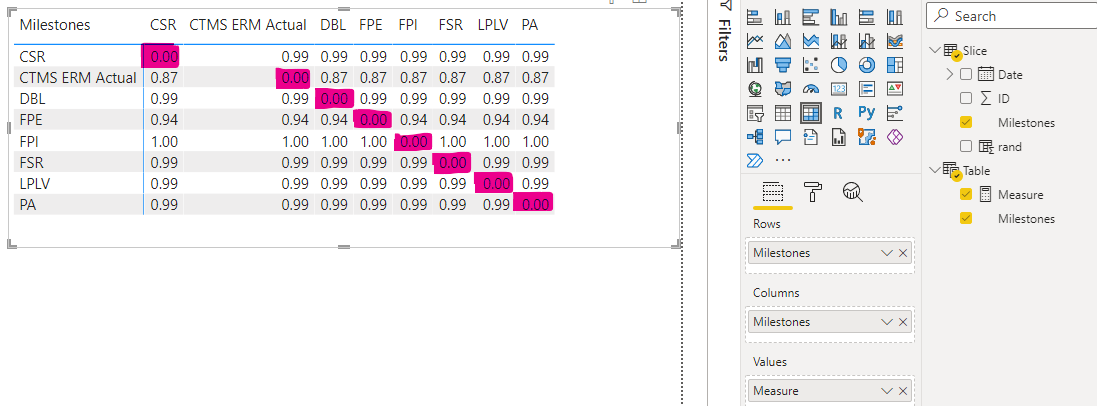Screen dimensions: 1097x406
Task: Open the Format paint roller tab
Action: tap(812, 192)
